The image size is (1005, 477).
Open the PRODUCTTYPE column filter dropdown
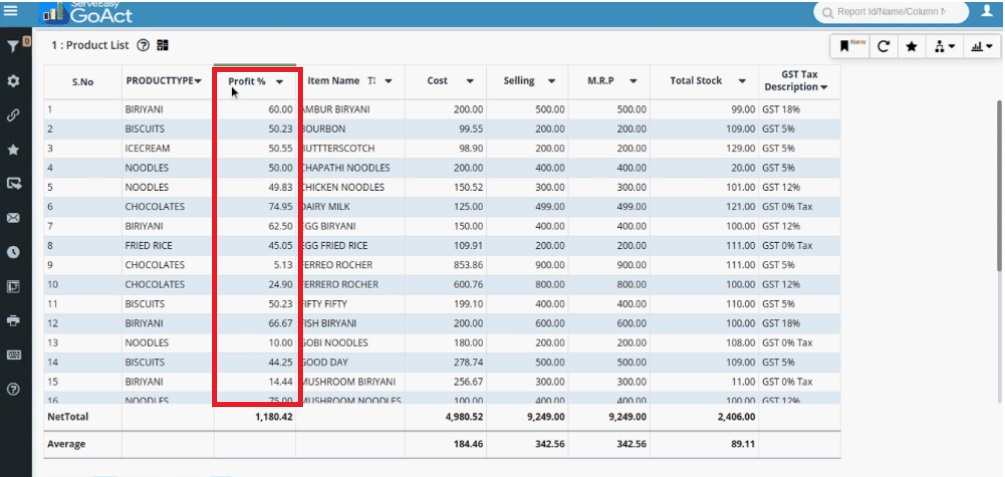[198, 81]
